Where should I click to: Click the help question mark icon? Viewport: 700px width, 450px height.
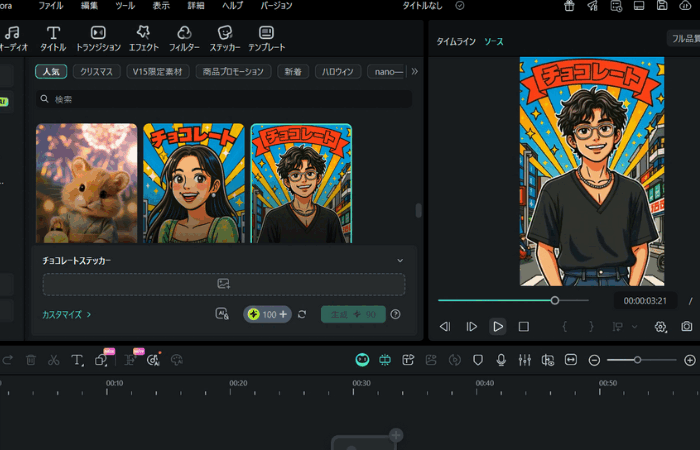pos(395,314)
